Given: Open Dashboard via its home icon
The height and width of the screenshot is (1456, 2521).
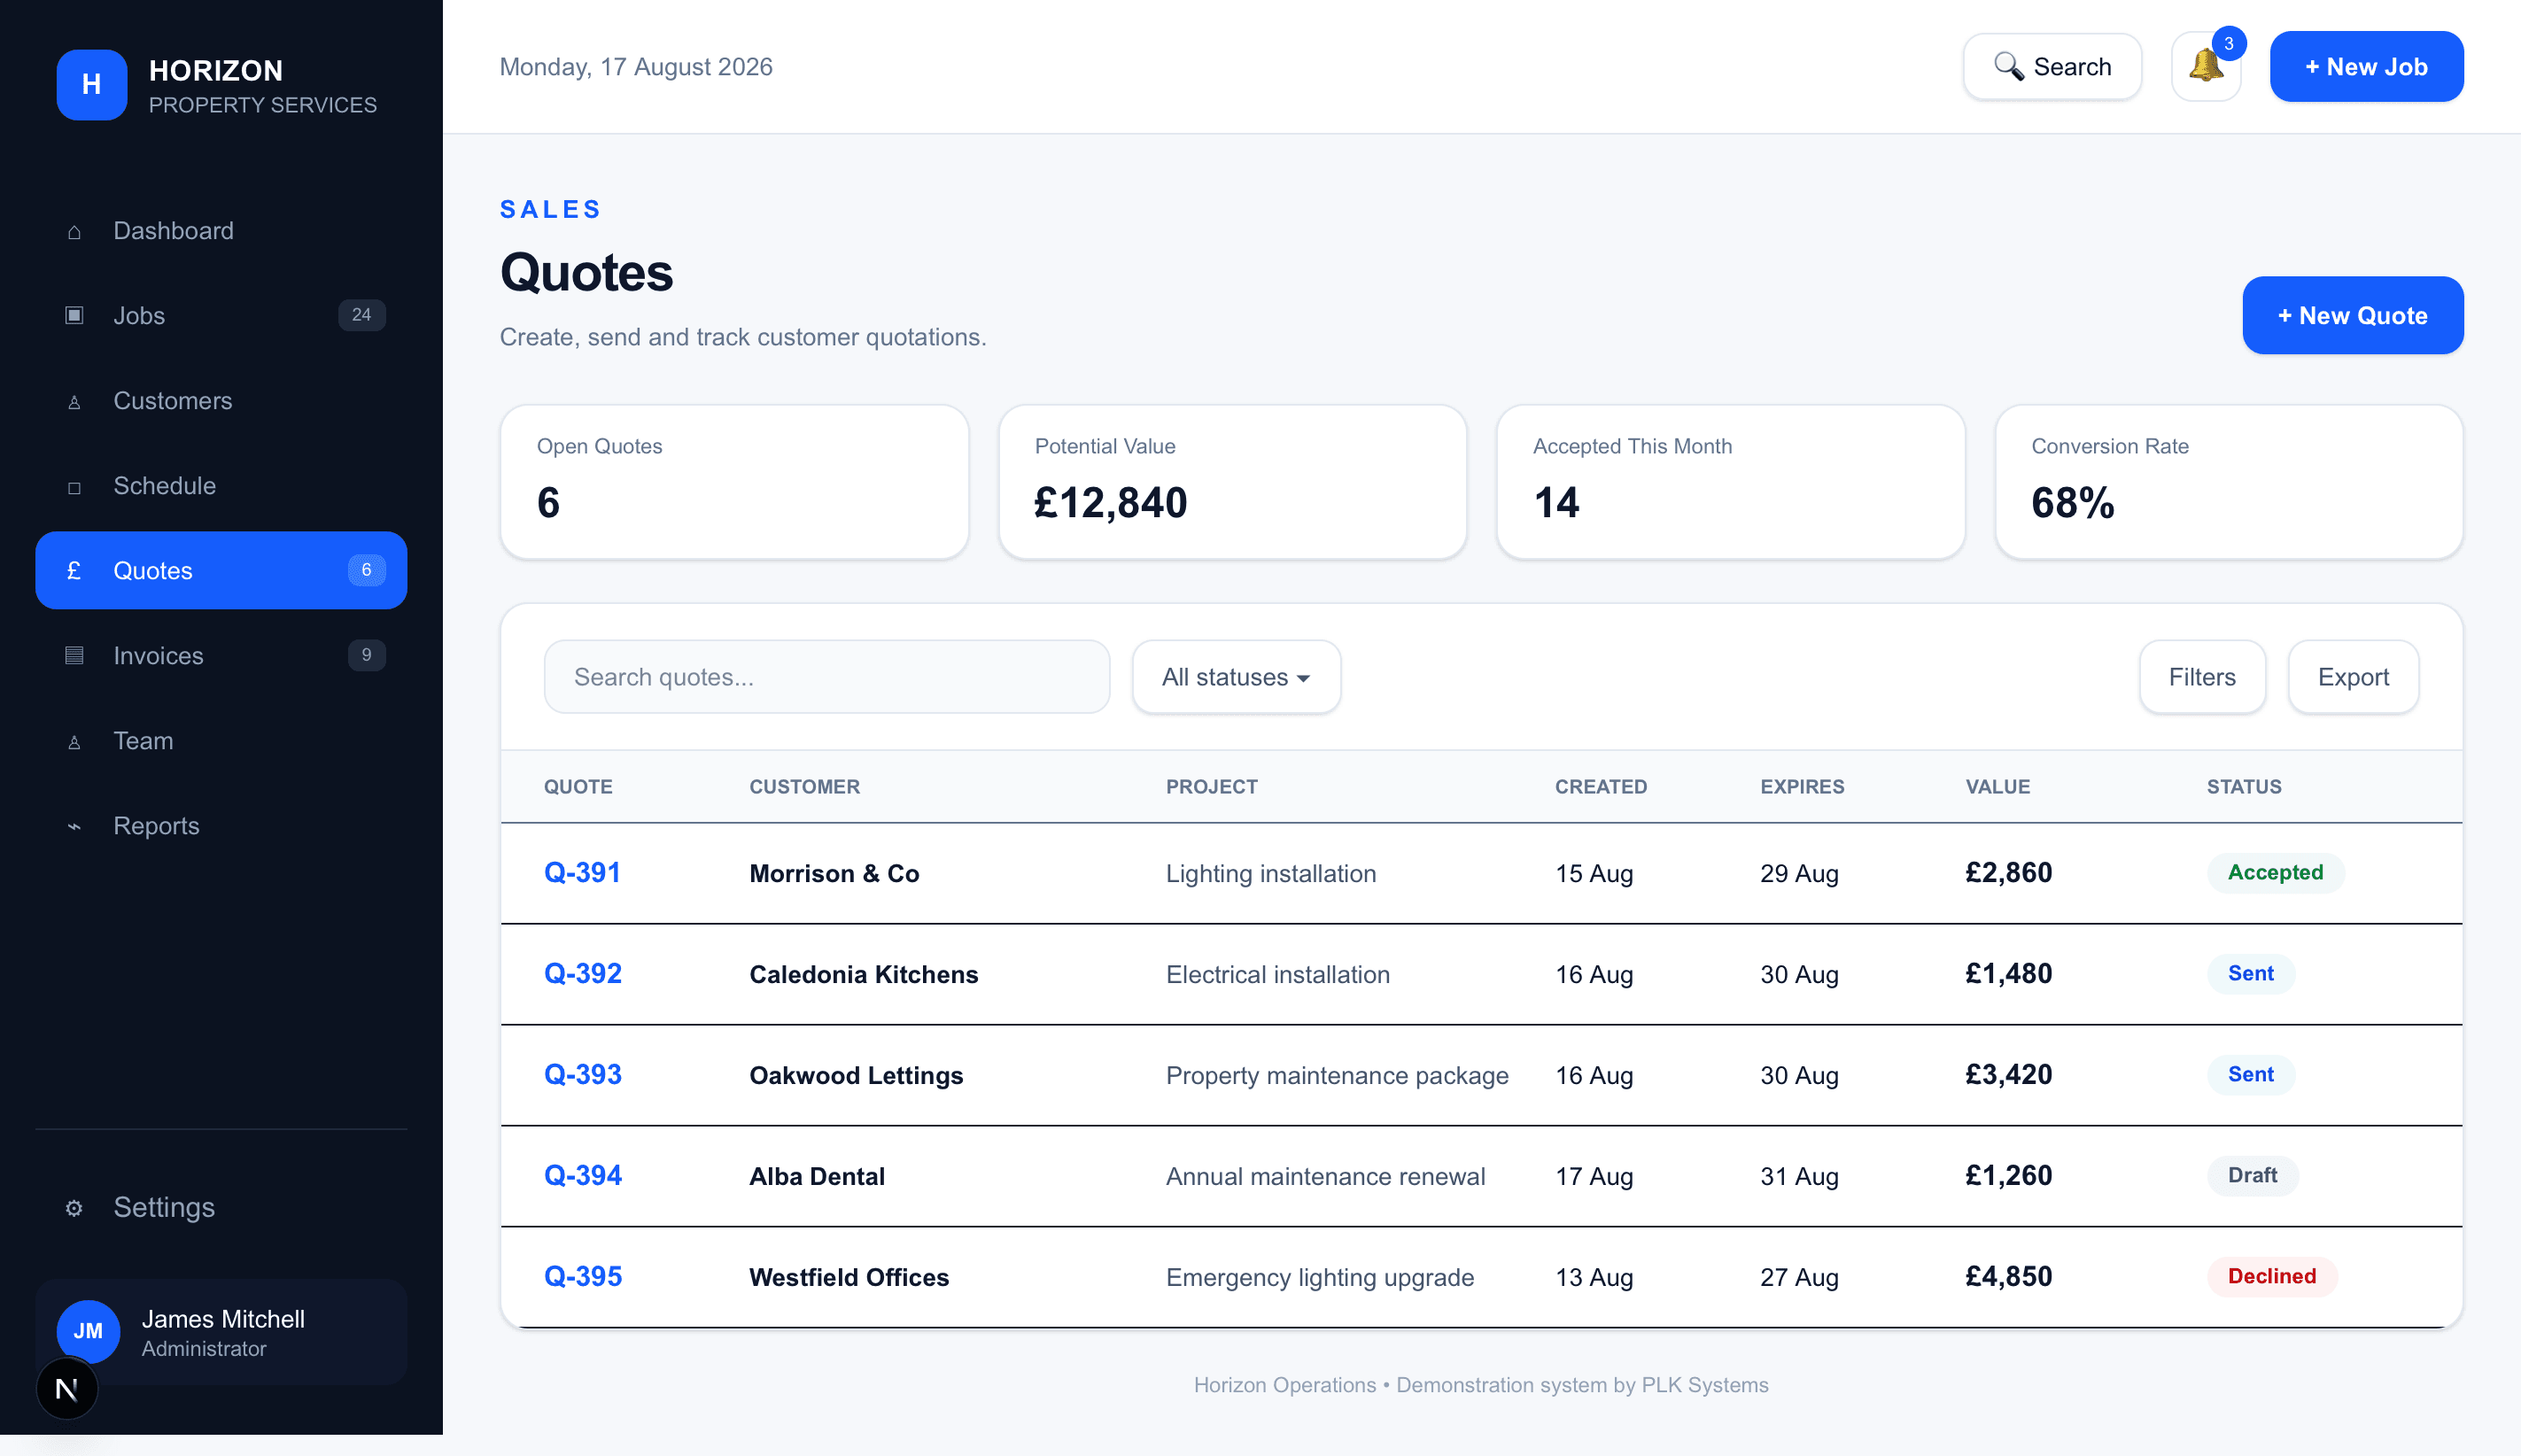Looking at the screenshot, I should pyautogui.click(x=74, y=232).
